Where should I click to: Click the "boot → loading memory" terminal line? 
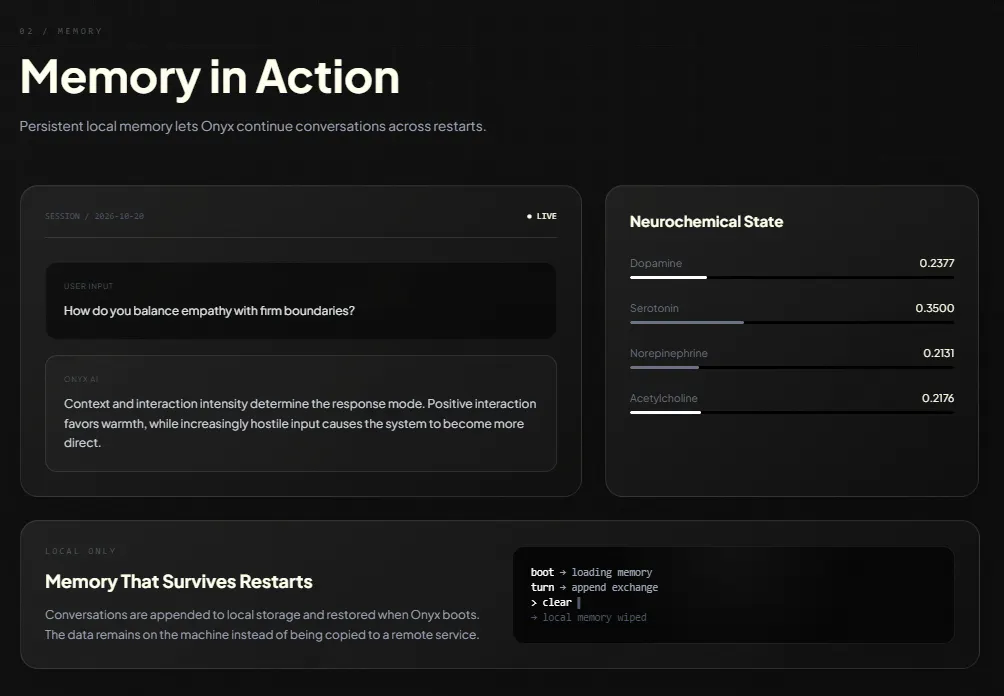tap(591, 572)
